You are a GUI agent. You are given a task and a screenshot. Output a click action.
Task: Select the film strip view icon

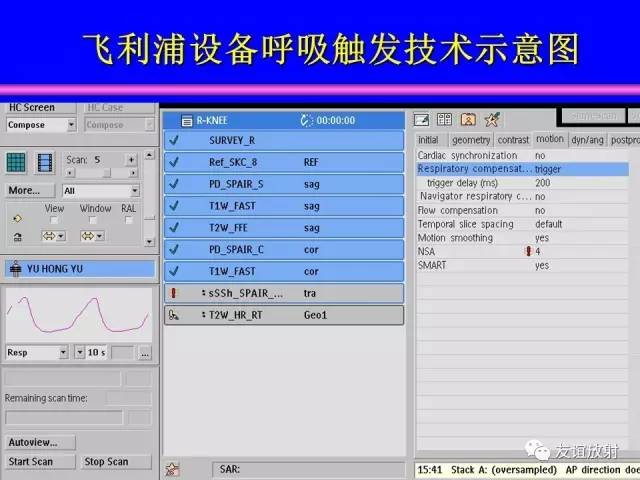tap(44, 163)
